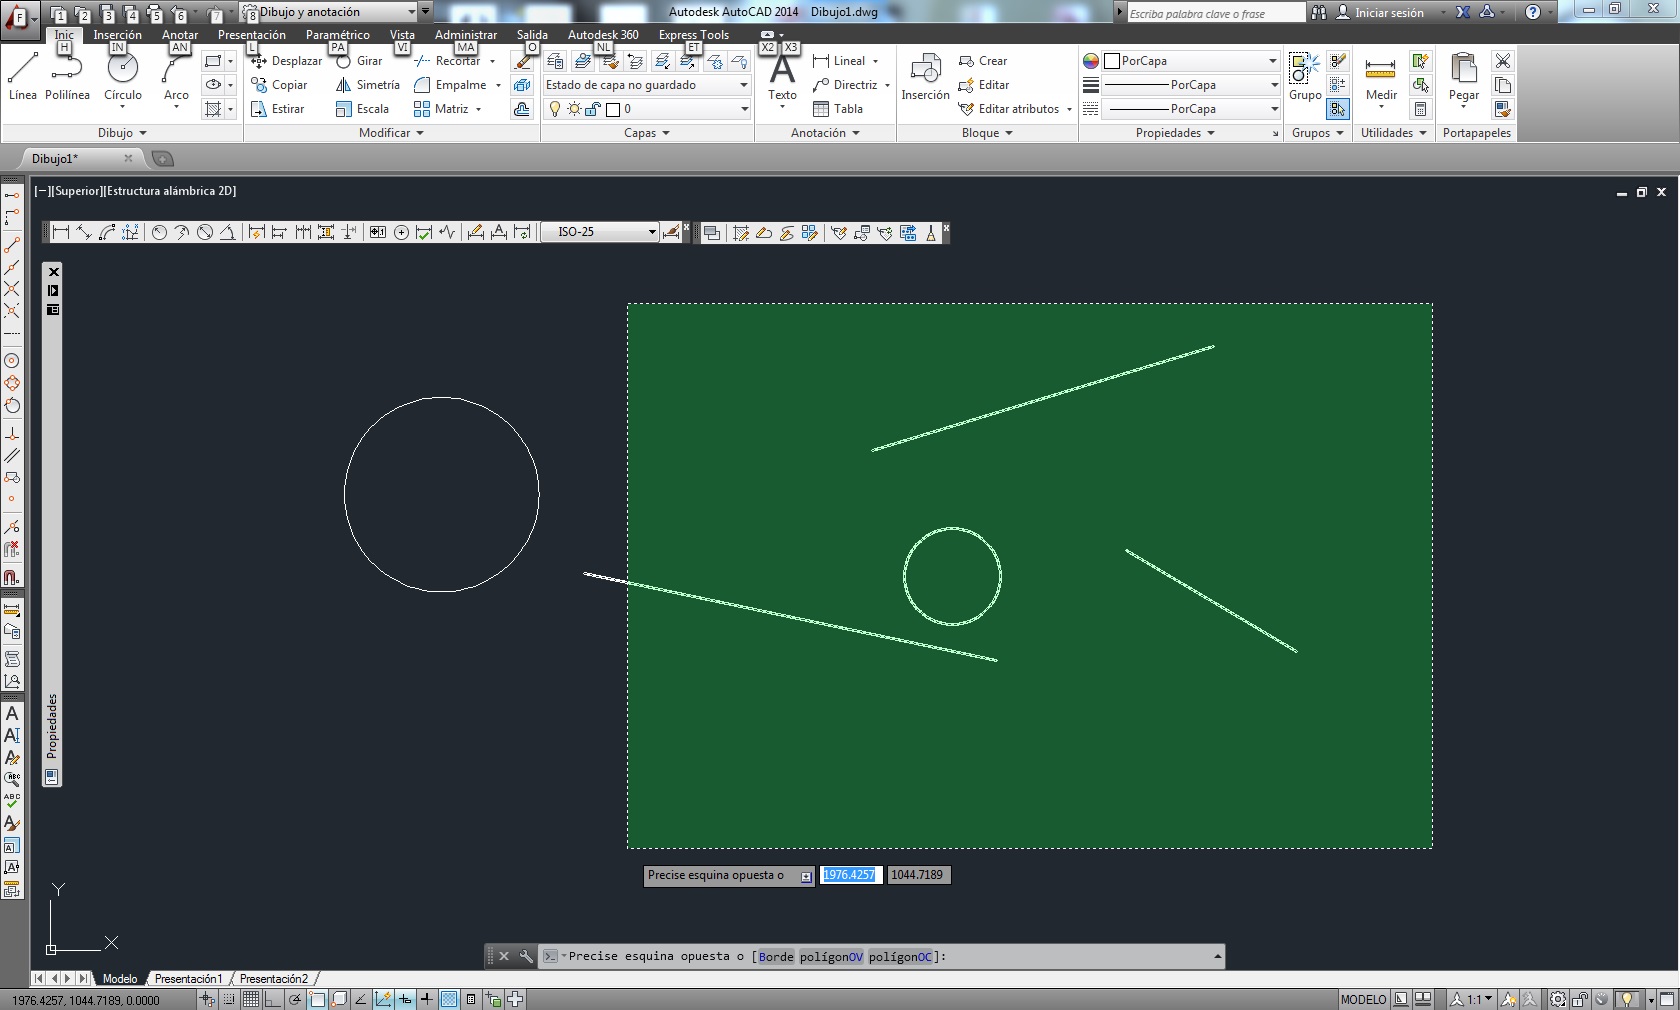Open the Express Tools ribbon tab
Image resolution: width=1680 pixels, height=1010 pixels.
point(694,35)
